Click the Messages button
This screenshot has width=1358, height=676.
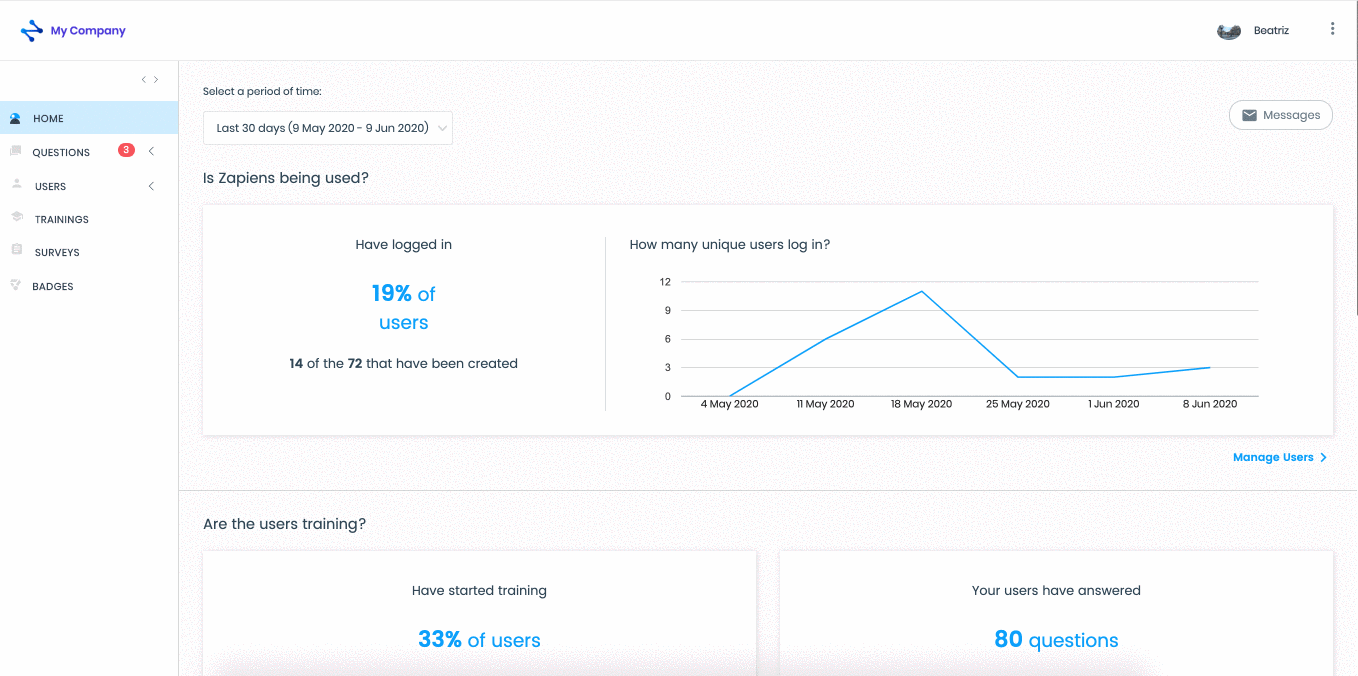click(1281, 115)
